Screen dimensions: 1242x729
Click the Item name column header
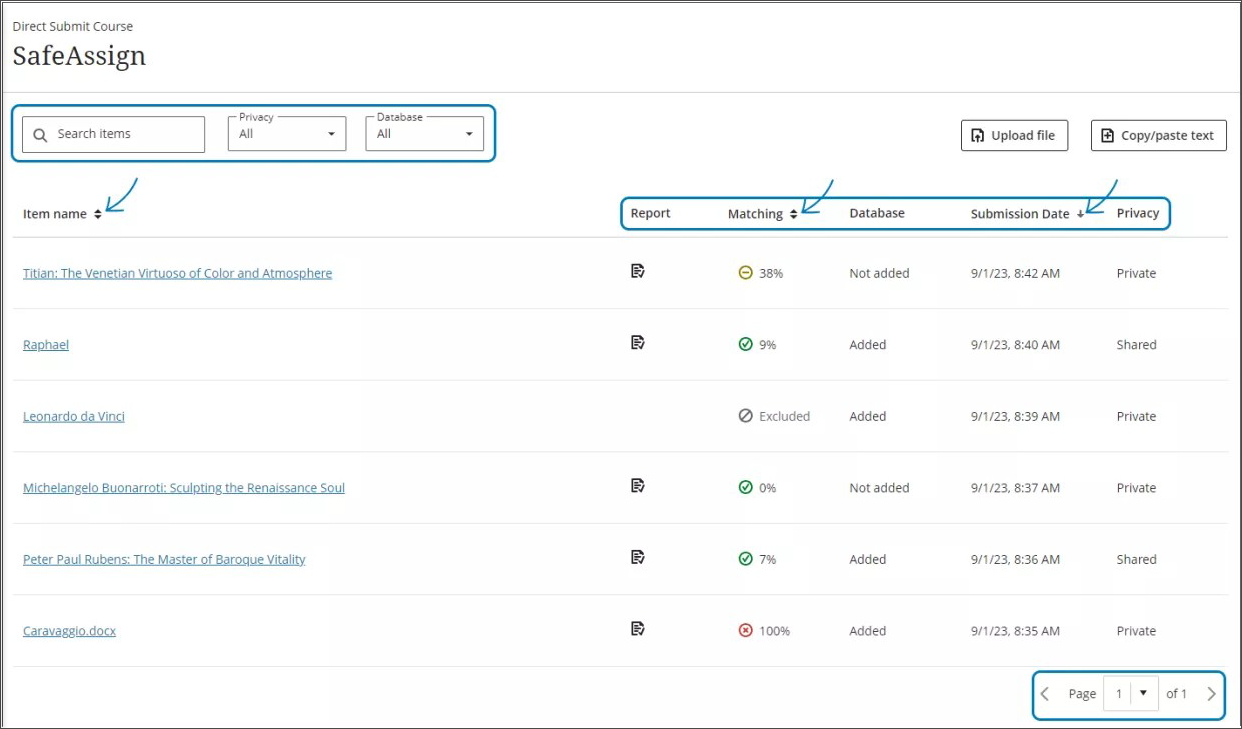[55, 214]
